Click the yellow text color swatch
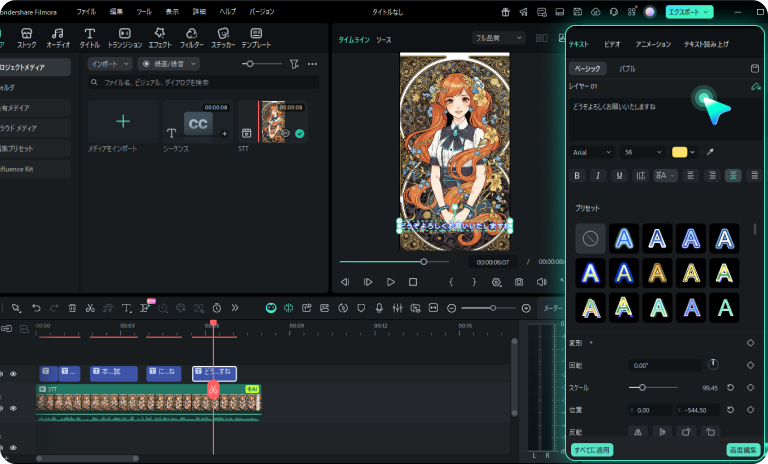768x464 pixels. point(680,152)
